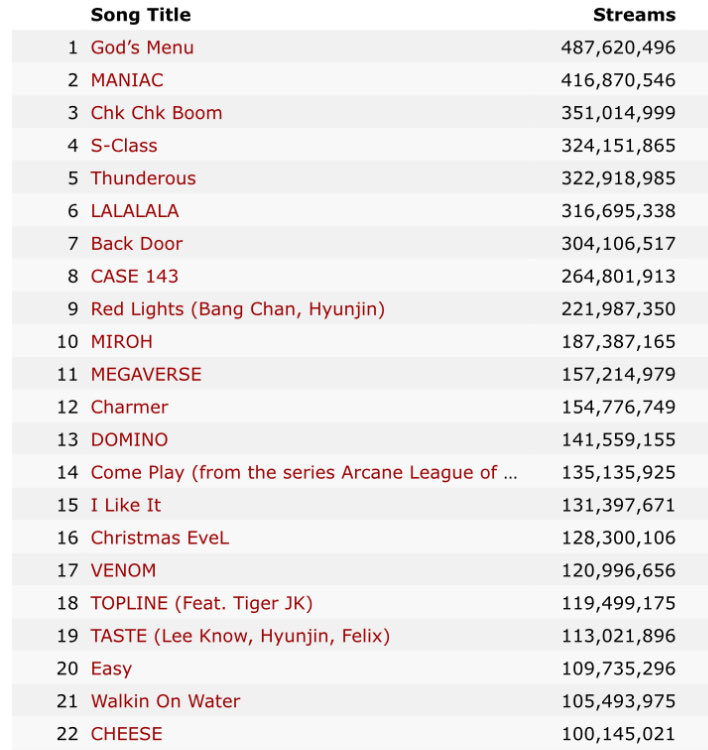
Task: Open the Chk Chk Boom link
Action: pyautogui.click(x=156, y=113)
